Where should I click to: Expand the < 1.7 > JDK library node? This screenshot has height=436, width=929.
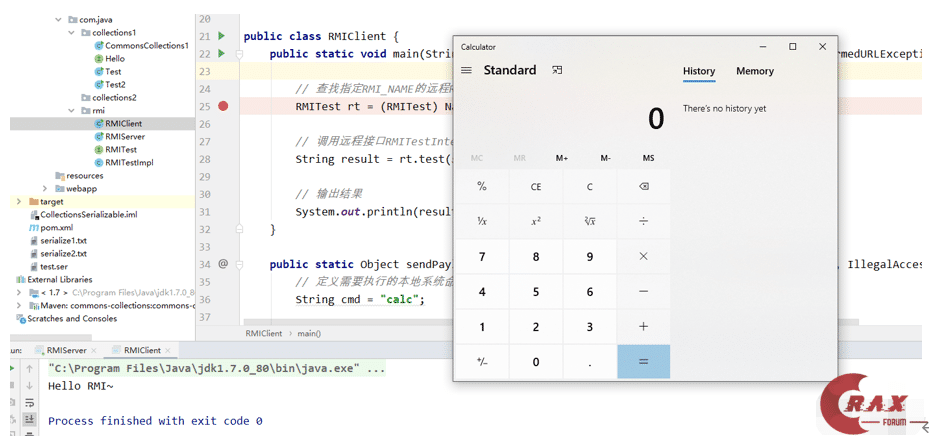pos(19,293)
